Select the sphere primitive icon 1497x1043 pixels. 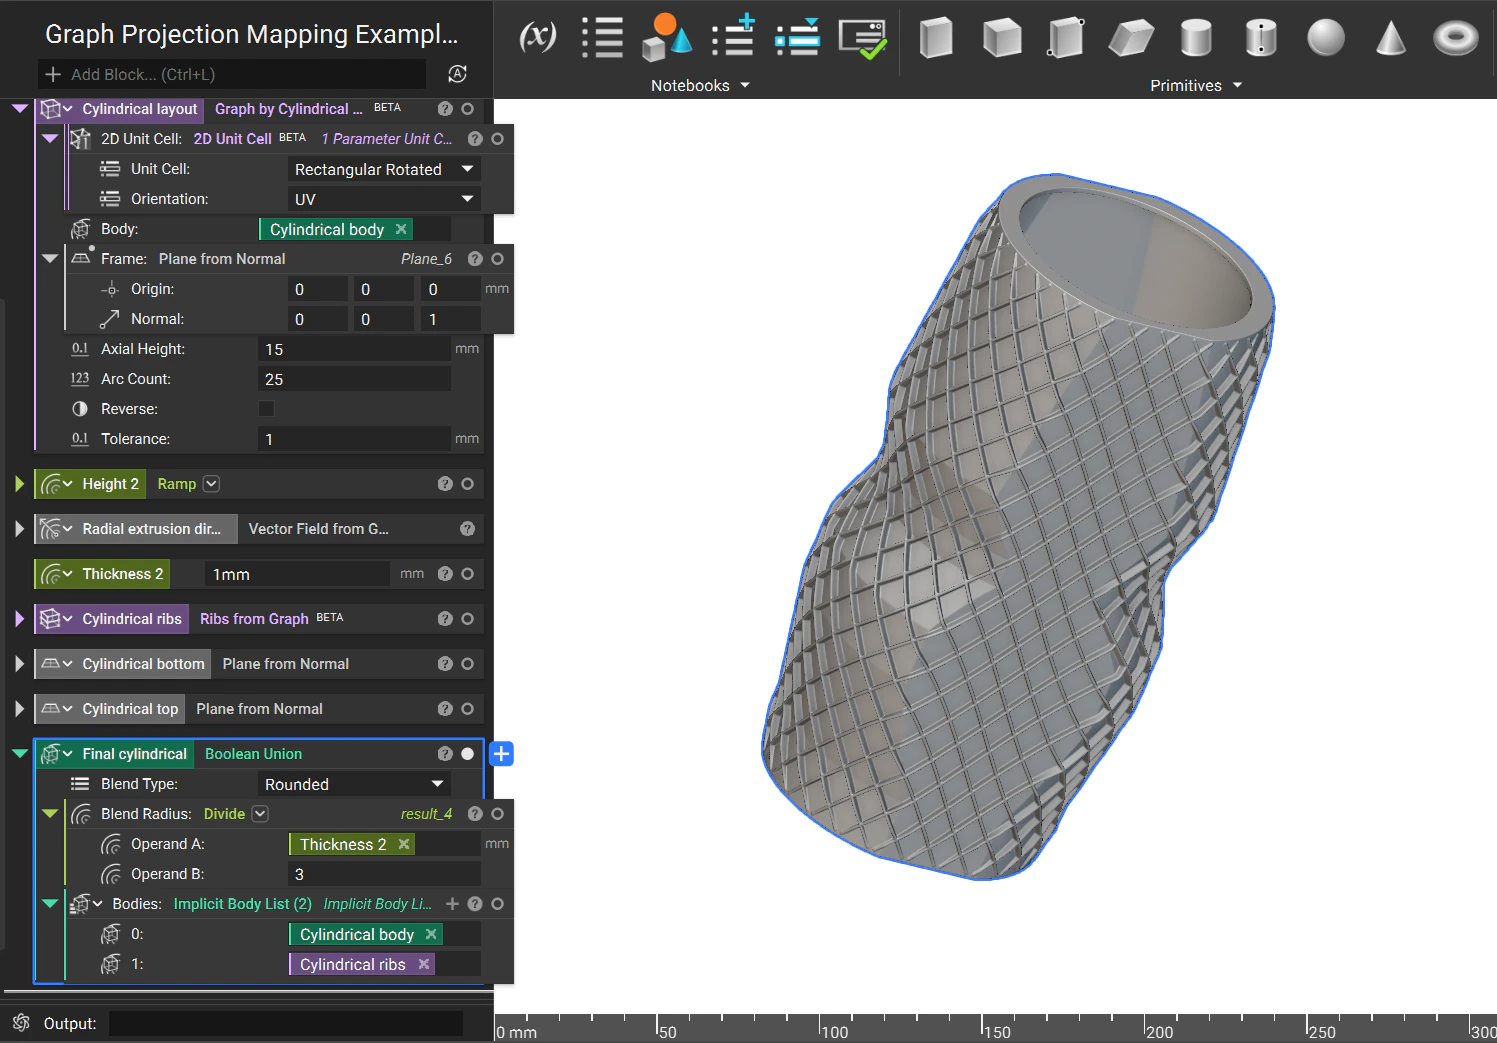(x=1325, y=38)
